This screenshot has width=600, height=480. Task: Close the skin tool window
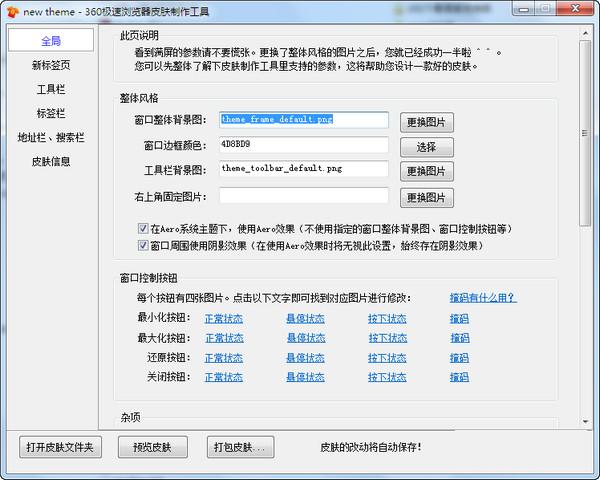pyautogui.click(x=576, y=8)
